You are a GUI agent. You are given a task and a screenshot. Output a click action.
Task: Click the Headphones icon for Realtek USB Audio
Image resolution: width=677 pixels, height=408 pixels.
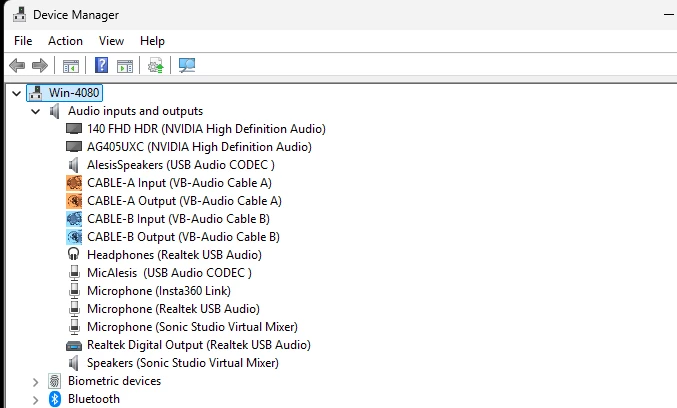[74, 254]
